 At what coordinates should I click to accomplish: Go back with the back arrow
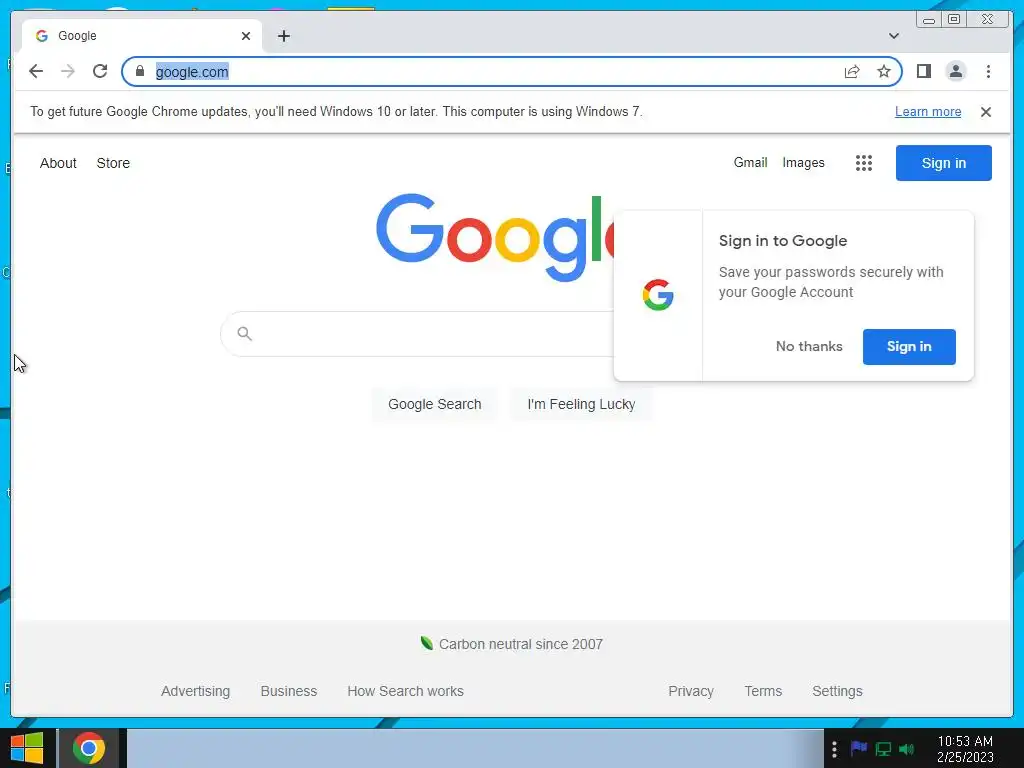pyautogui.click(x=36, y=71)
